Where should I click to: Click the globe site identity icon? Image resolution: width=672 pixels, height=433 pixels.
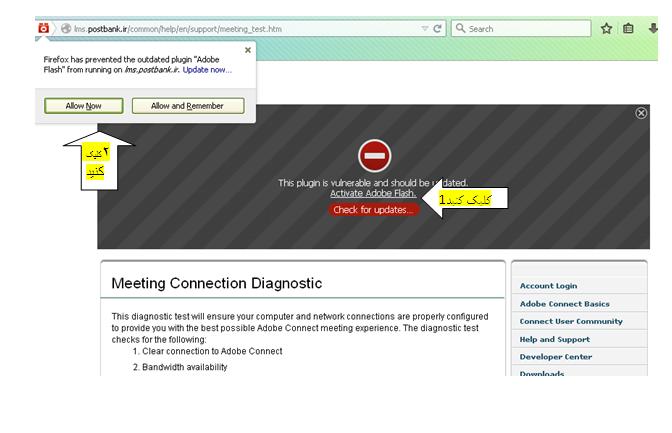(66, 29)
